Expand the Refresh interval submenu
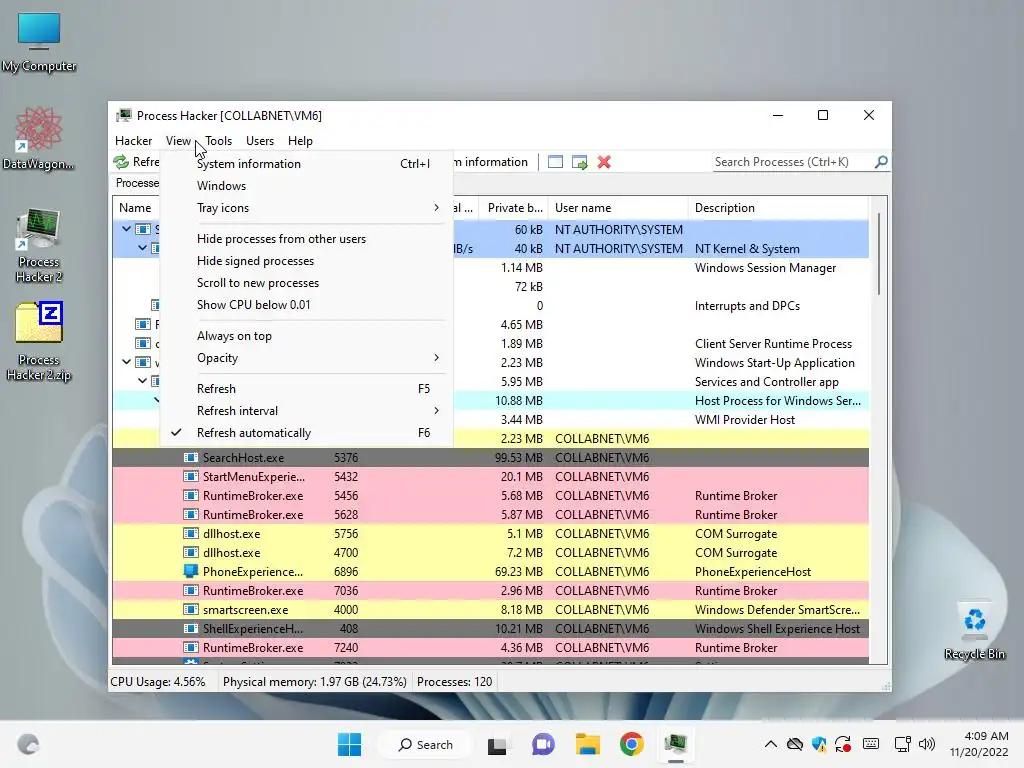 pyautogui.click(x=306, y=411)
